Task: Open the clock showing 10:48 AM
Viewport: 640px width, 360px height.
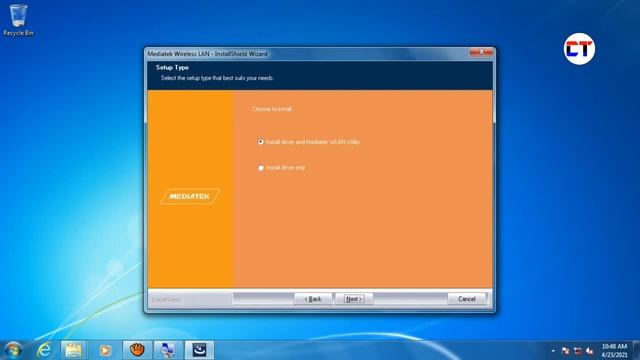Action: click(x=614, y=350)
